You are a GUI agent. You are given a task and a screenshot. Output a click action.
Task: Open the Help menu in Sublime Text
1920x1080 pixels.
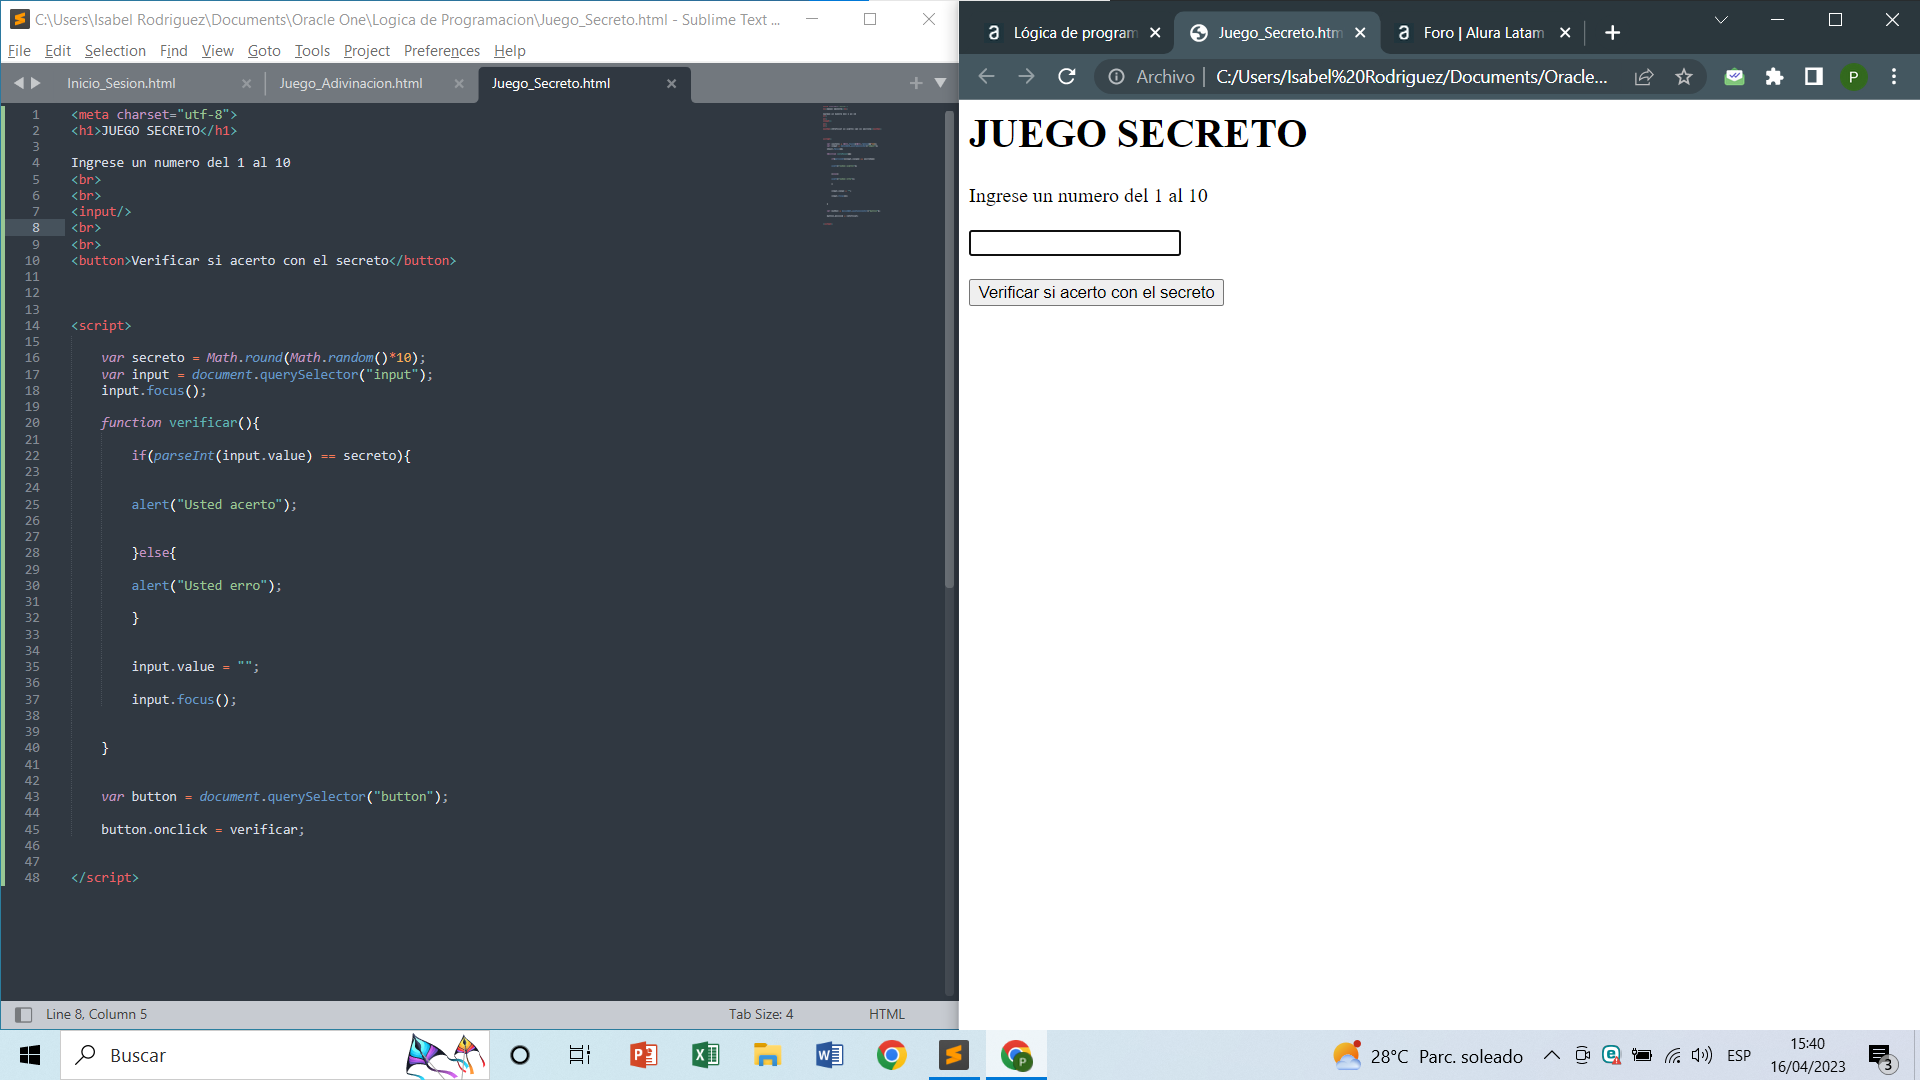[510, 51]
